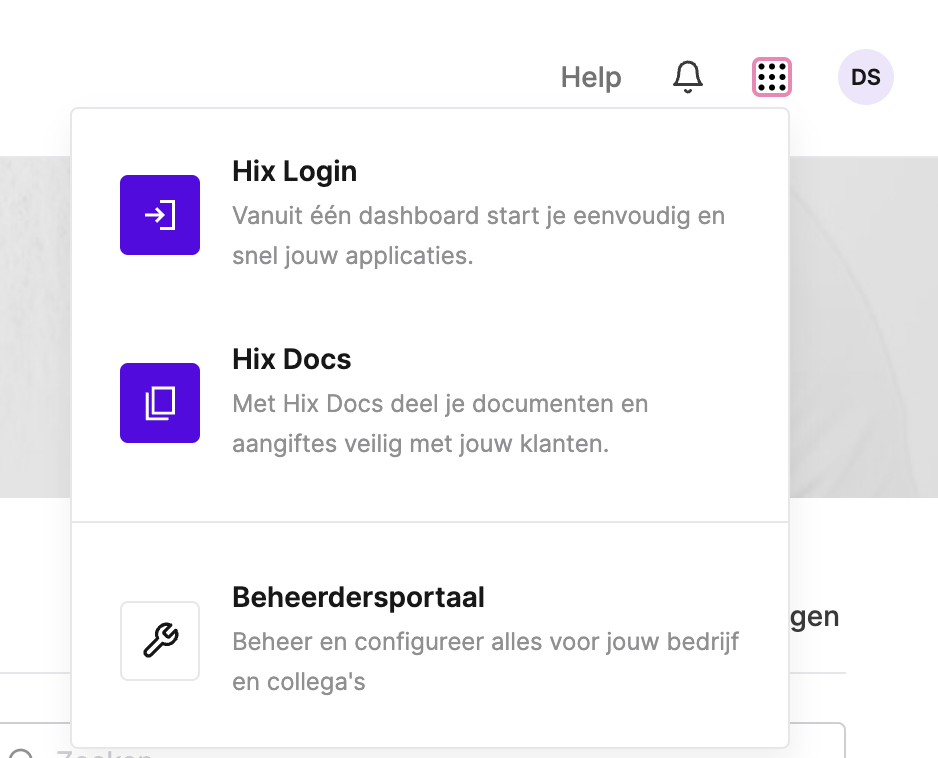
Task: Open the app switcher grid icon
Action: coord(772,77)
